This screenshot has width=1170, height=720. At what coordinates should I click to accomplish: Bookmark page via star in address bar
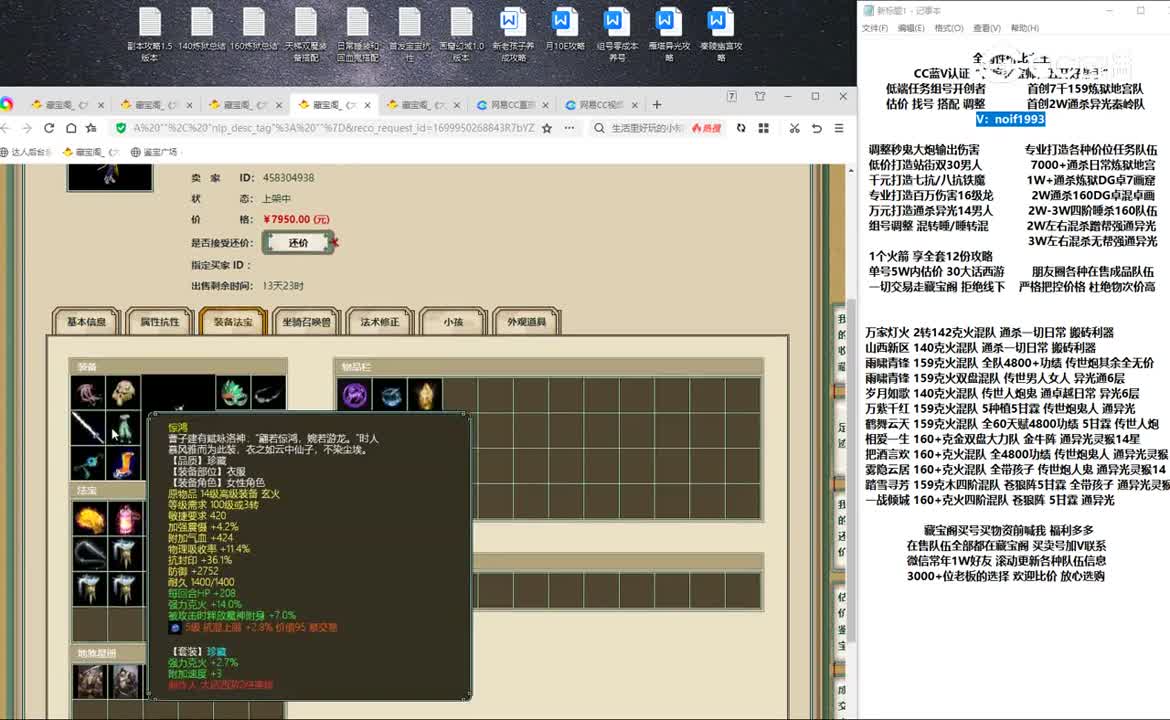point(547,128)
